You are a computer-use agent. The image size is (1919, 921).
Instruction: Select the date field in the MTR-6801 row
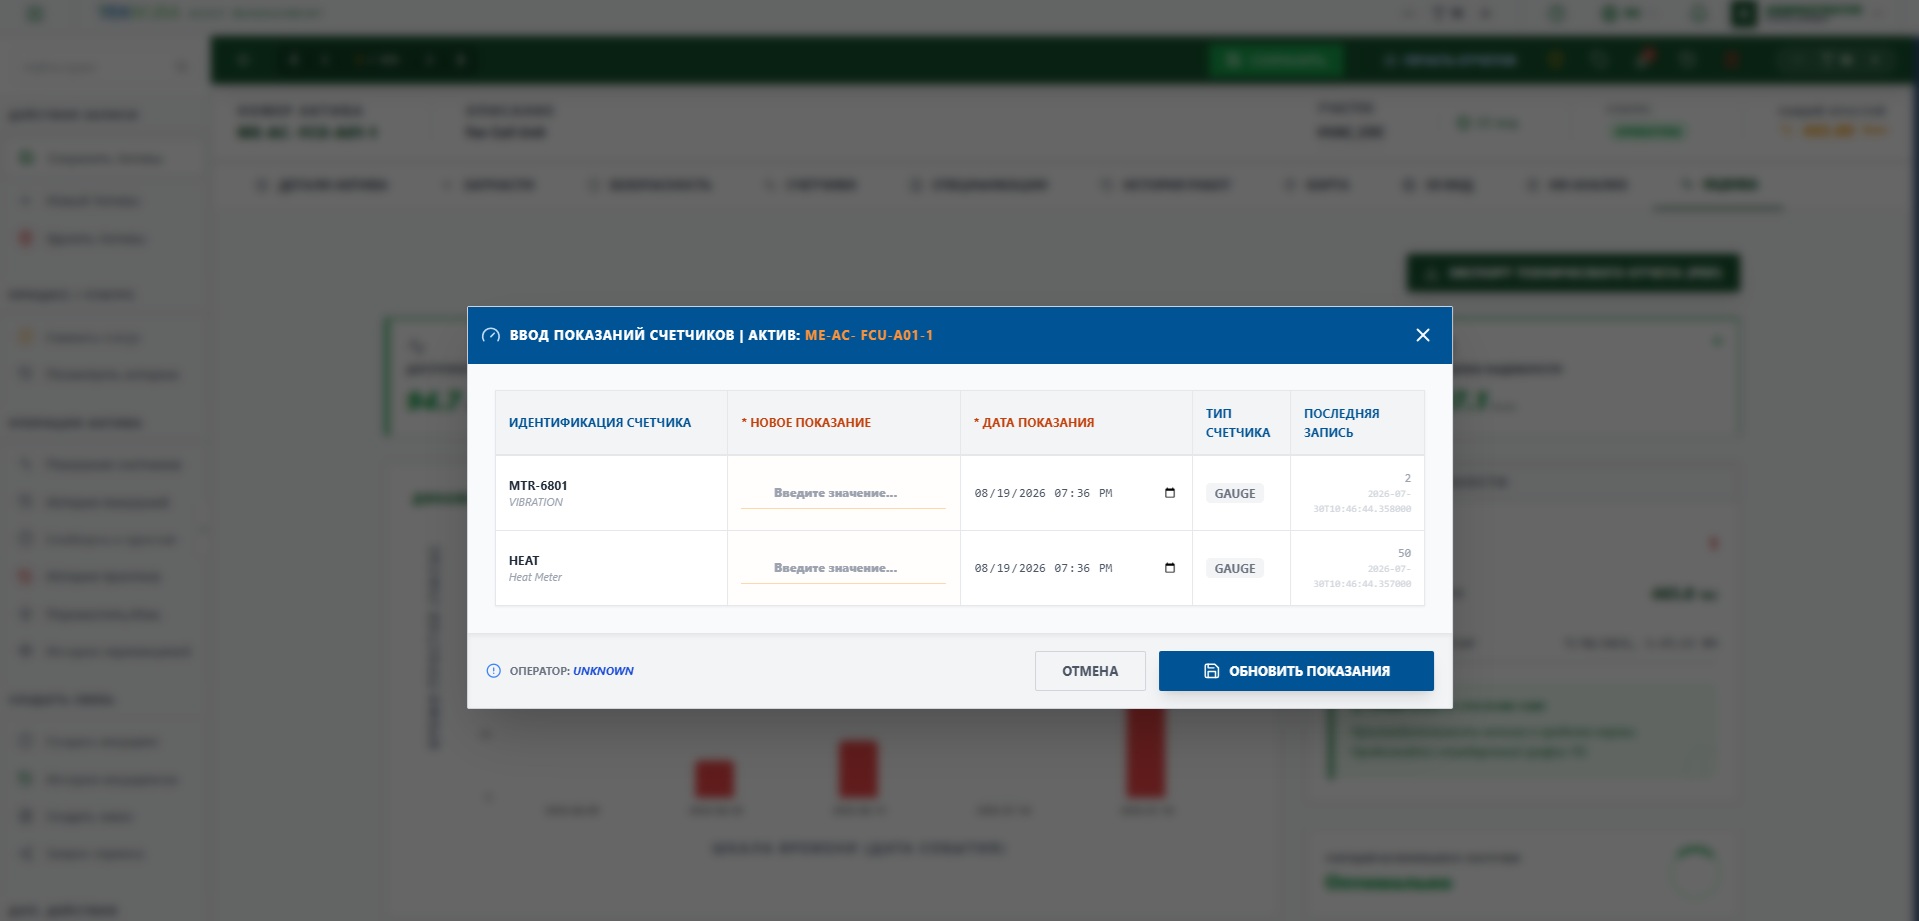click(x=1076, y=493)
